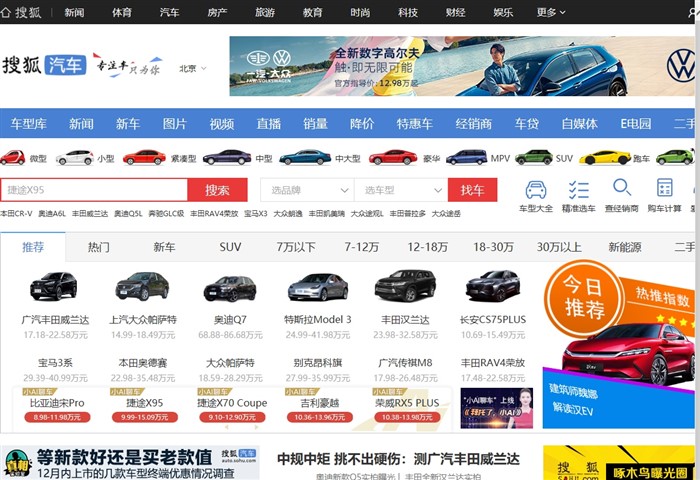Screen dimensions: 700x480
Task: Open the 查经销商 magnifier icon
Action: pyautogui.click(x=622, y=188)
